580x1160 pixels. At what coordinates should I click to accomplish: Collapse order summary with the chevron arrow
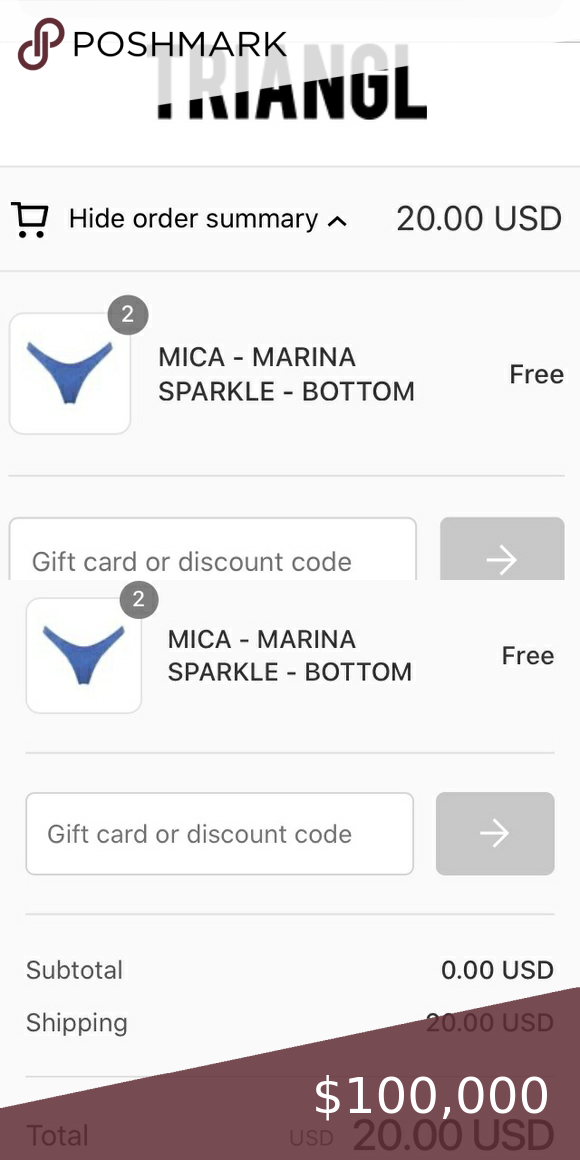point(337,220)
